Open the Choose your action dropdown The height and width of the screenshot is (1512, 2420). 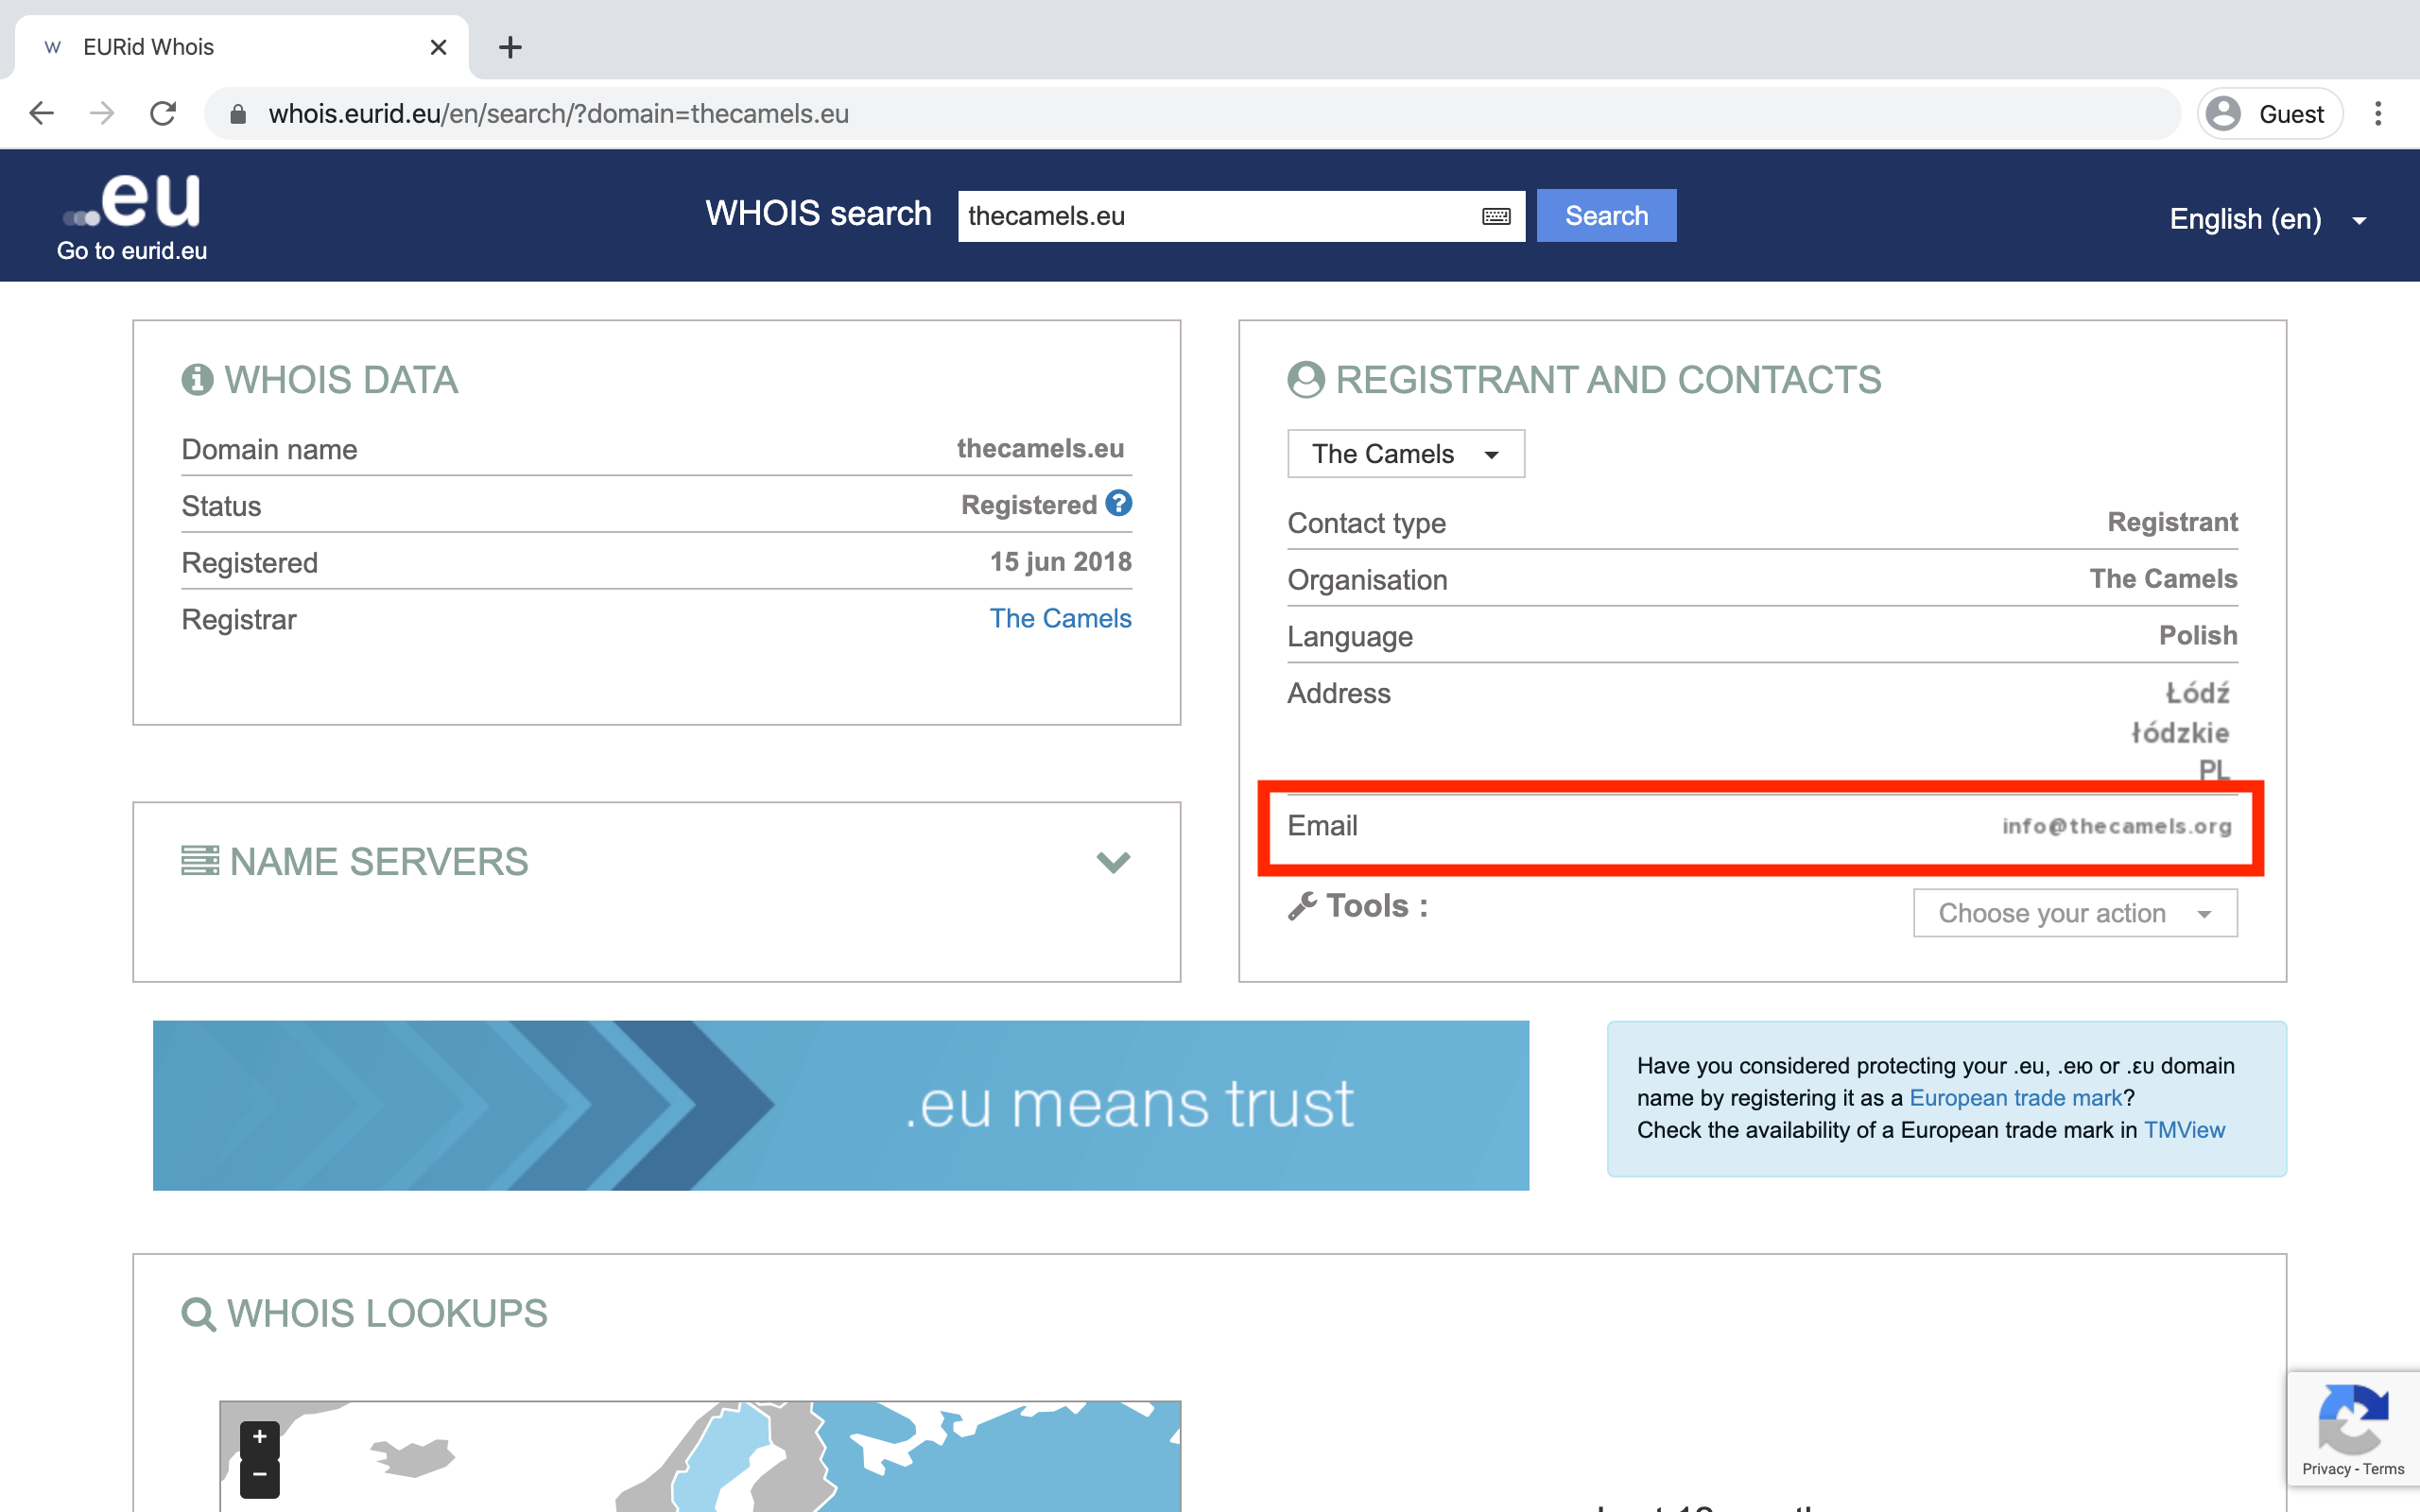2075,913
